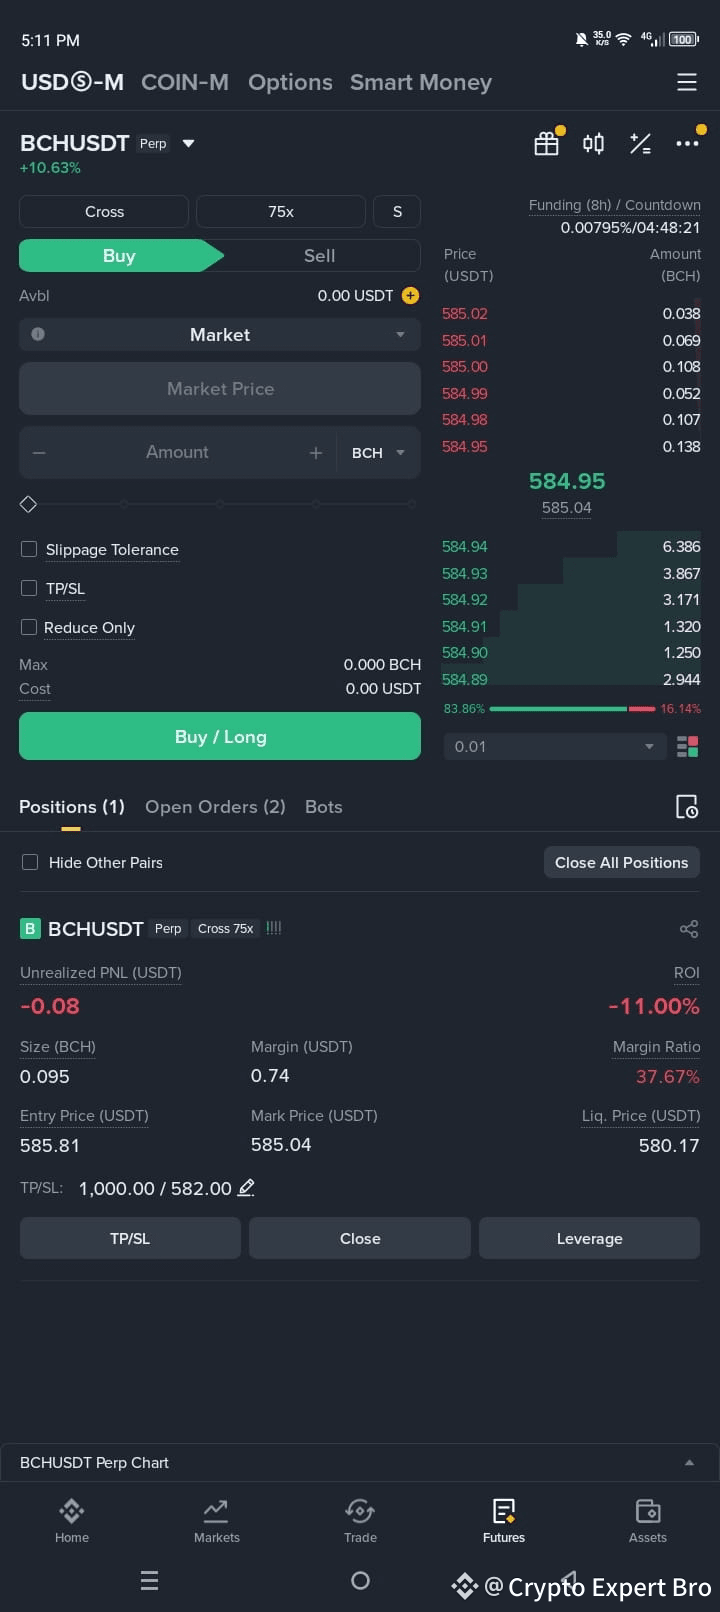Viewport: 720px width, 1612px height.
Task: Click the amount percentage slider handle
Action: pyautogui.click(x=28, y=504)
